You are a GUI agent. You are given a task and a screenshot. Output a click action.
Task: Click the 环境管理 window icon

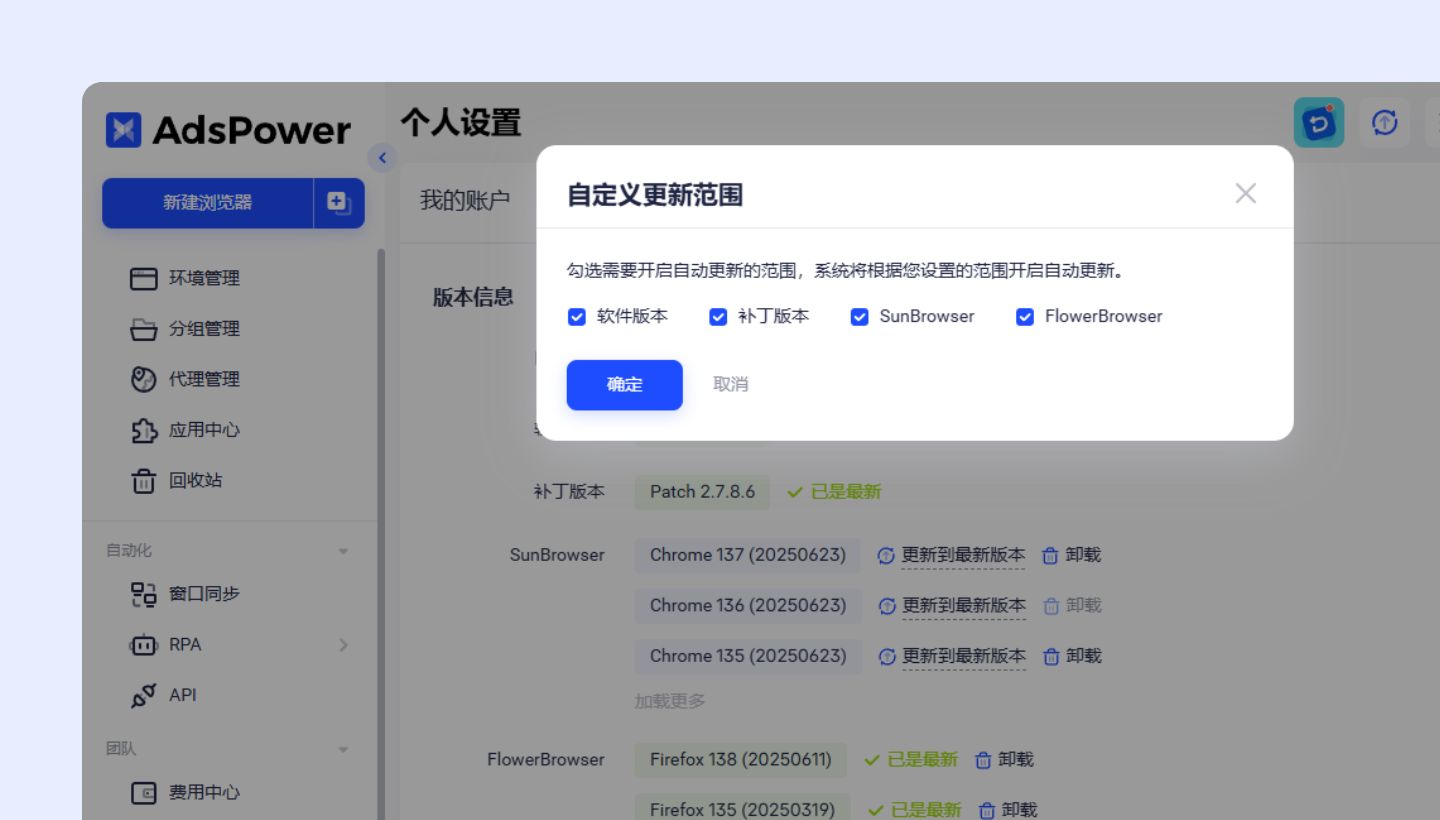(x=144, y=279)
